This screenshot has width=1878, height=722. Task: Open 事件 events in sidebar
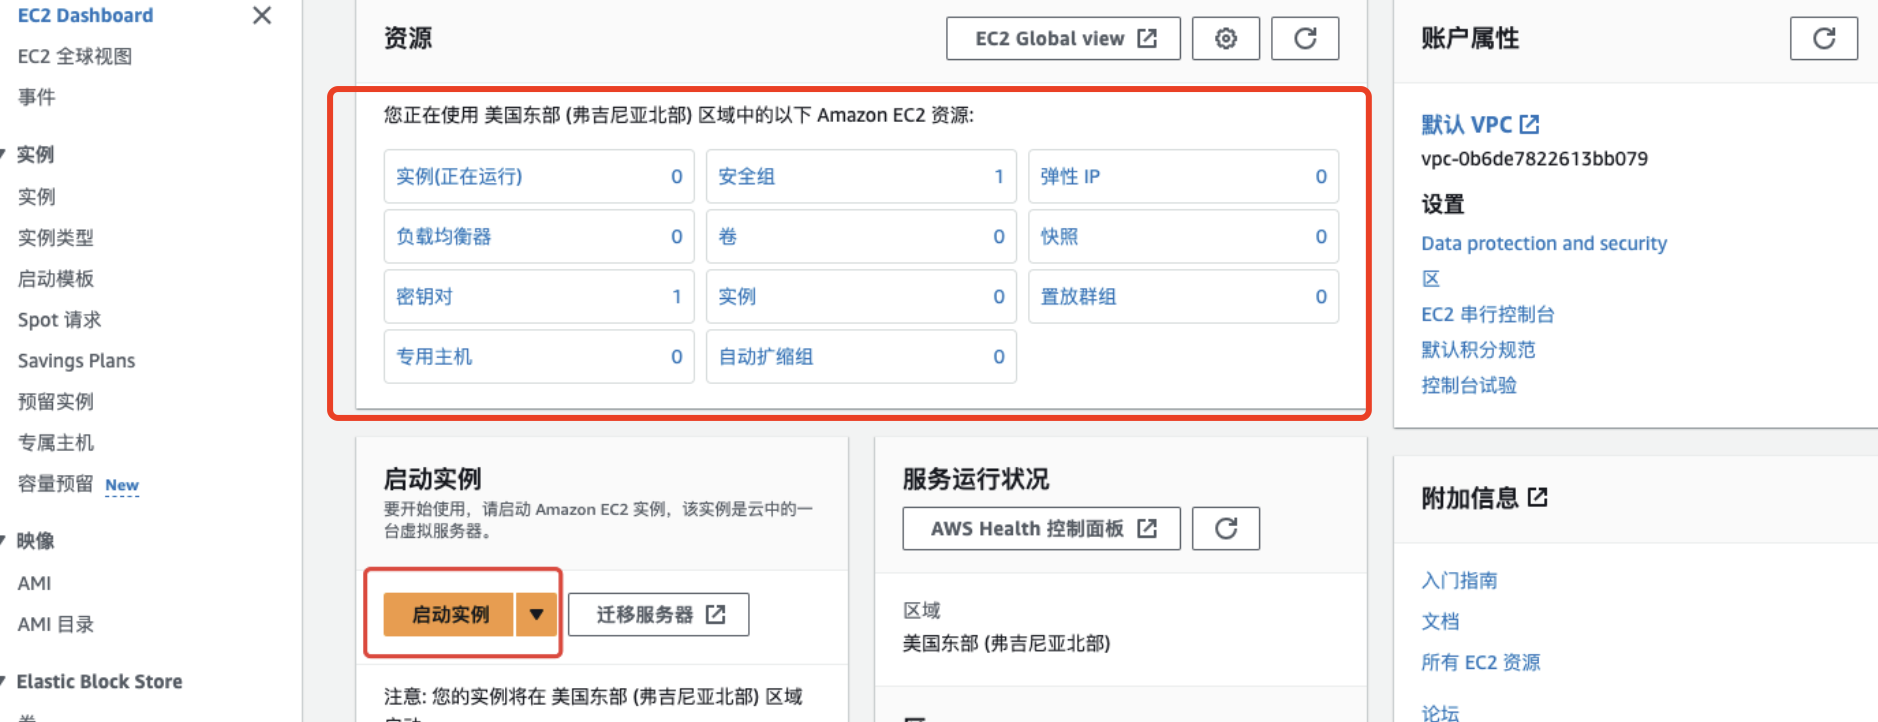click(37, 97)
